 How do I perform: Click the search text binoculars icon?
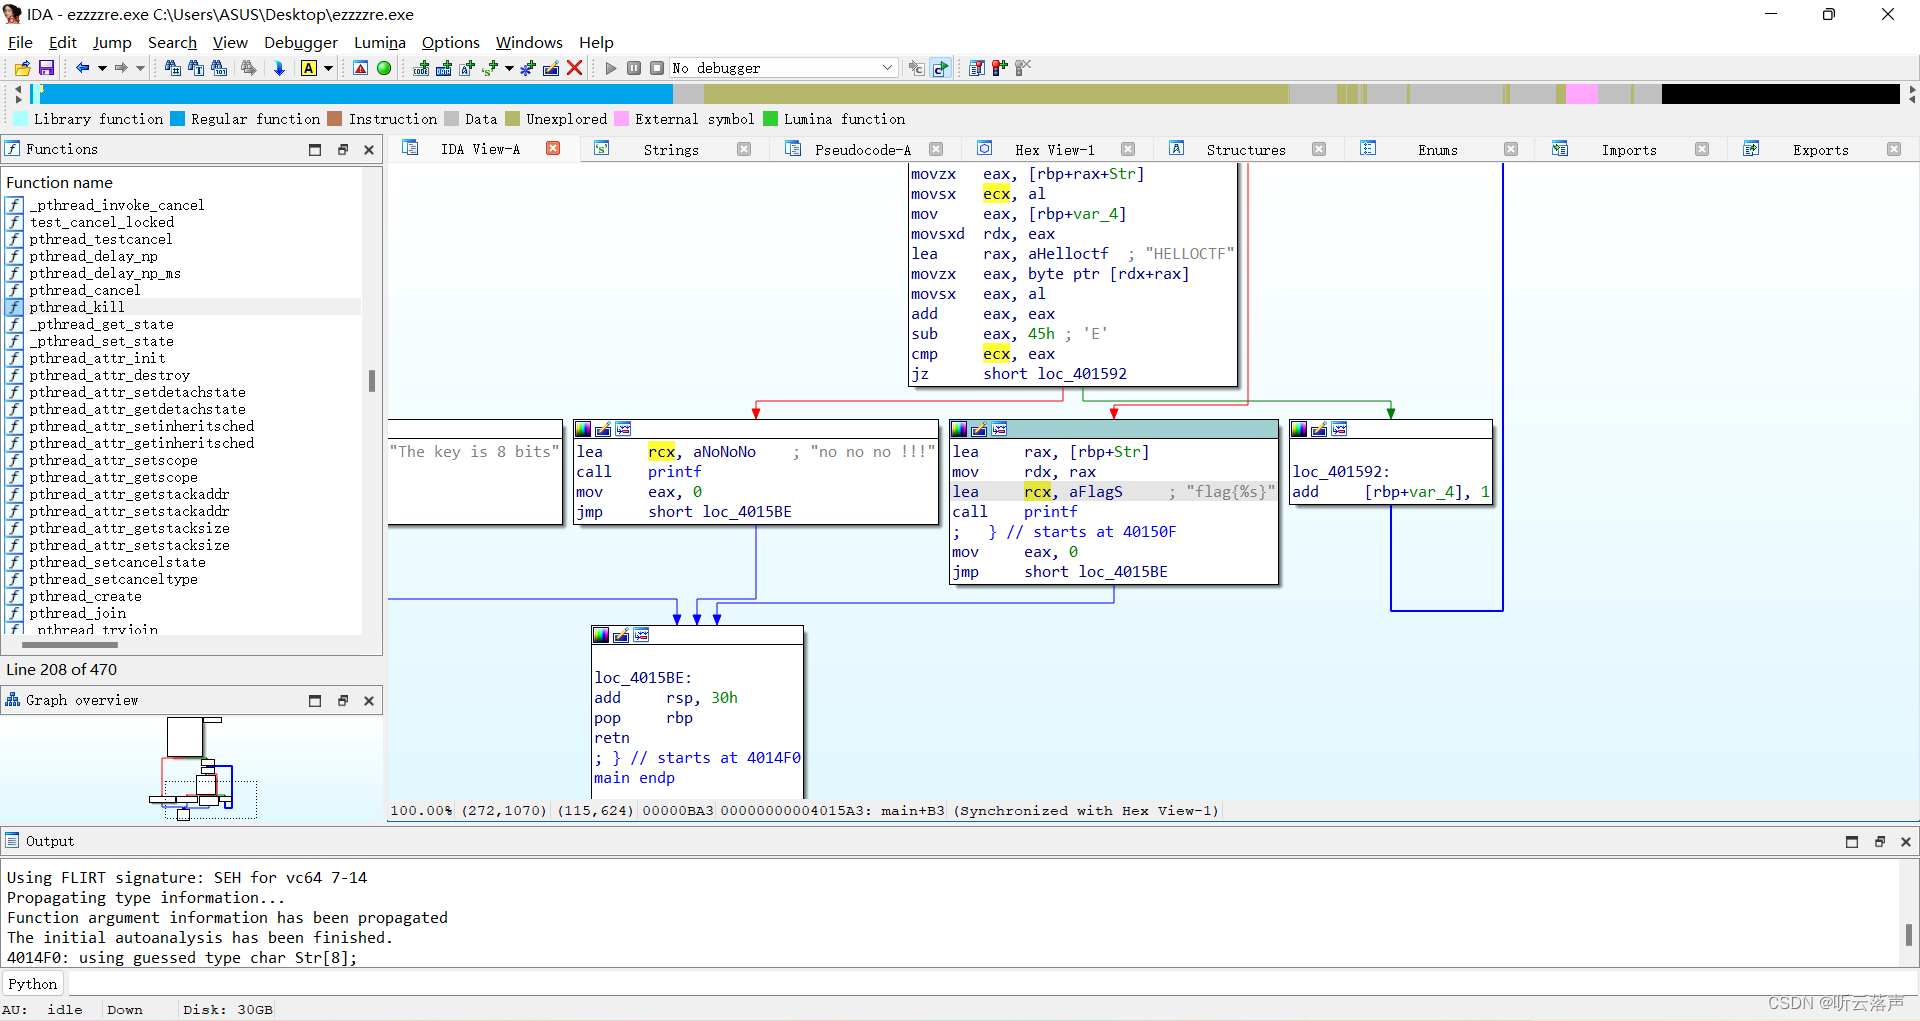(x=195, y=68)
